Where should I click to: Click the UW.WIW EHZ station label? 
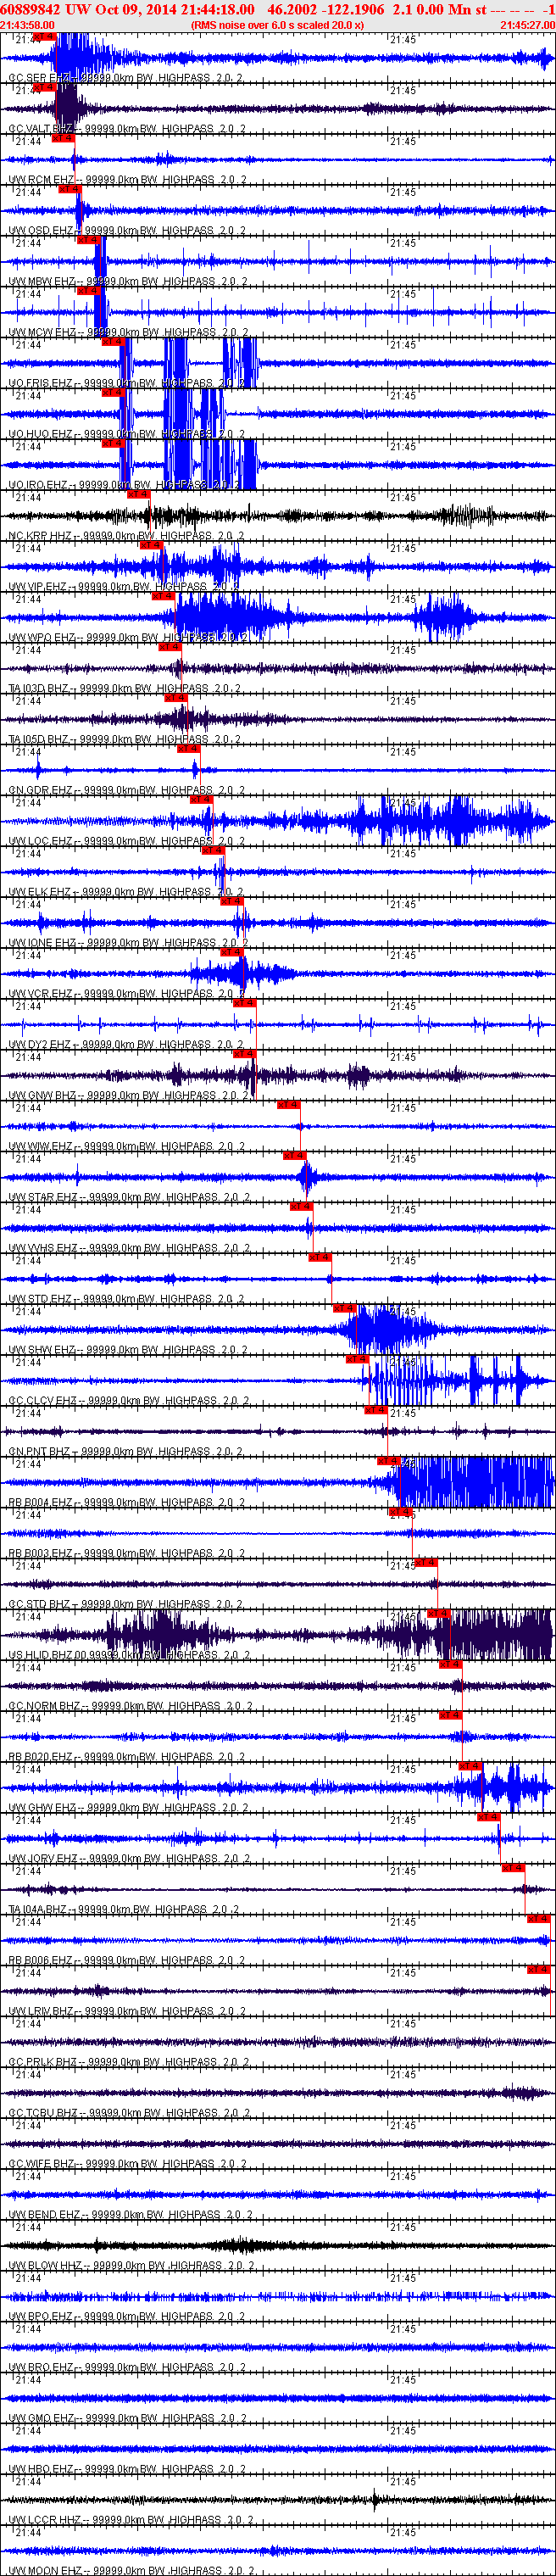(125, 1148)
